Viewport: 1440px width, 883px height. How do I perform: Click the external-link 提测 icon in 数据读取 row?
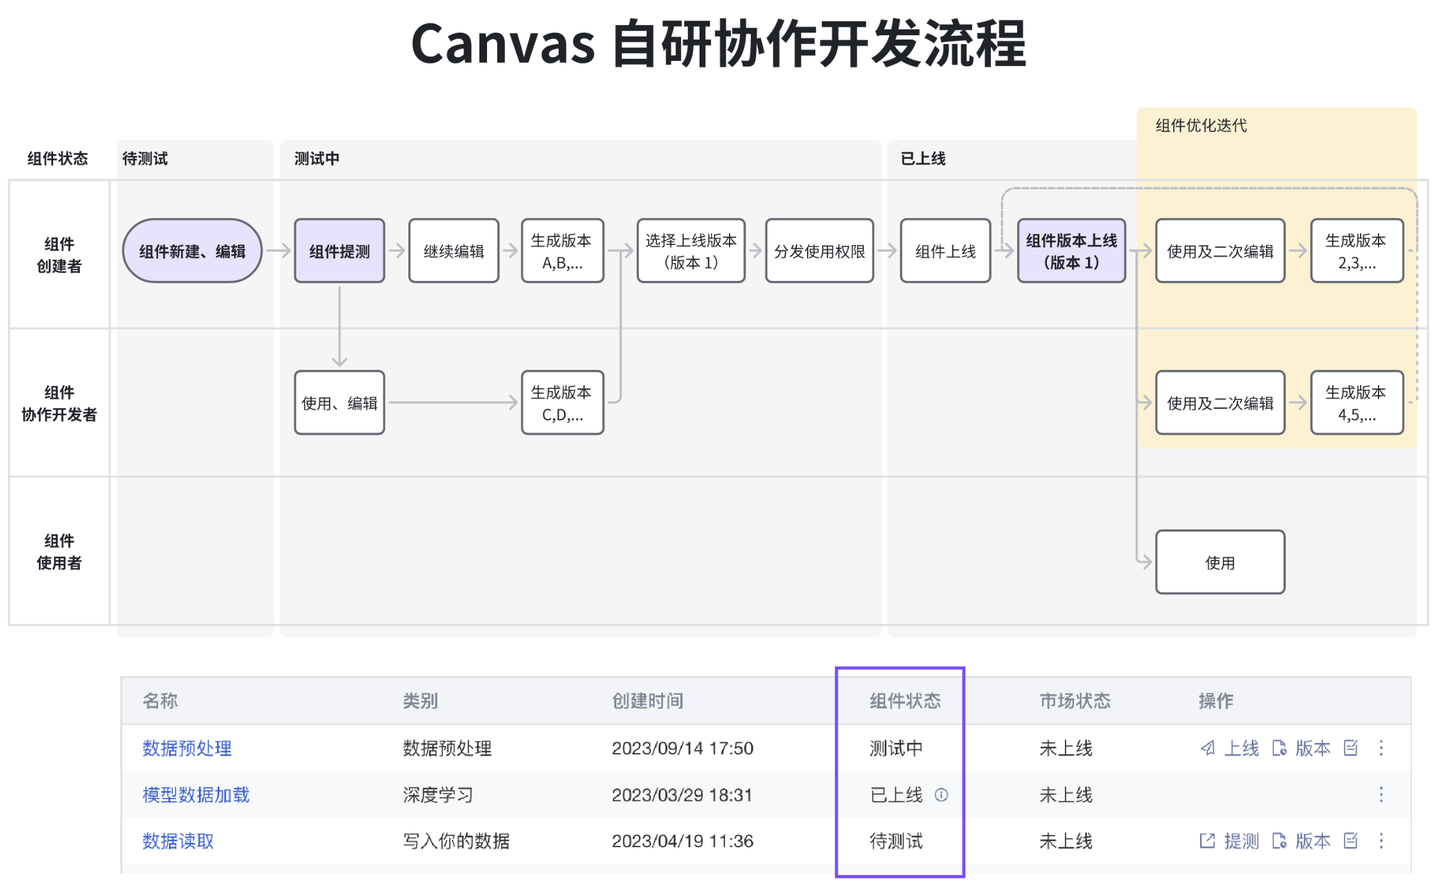pyautogui.click(x=1206, y=841)
